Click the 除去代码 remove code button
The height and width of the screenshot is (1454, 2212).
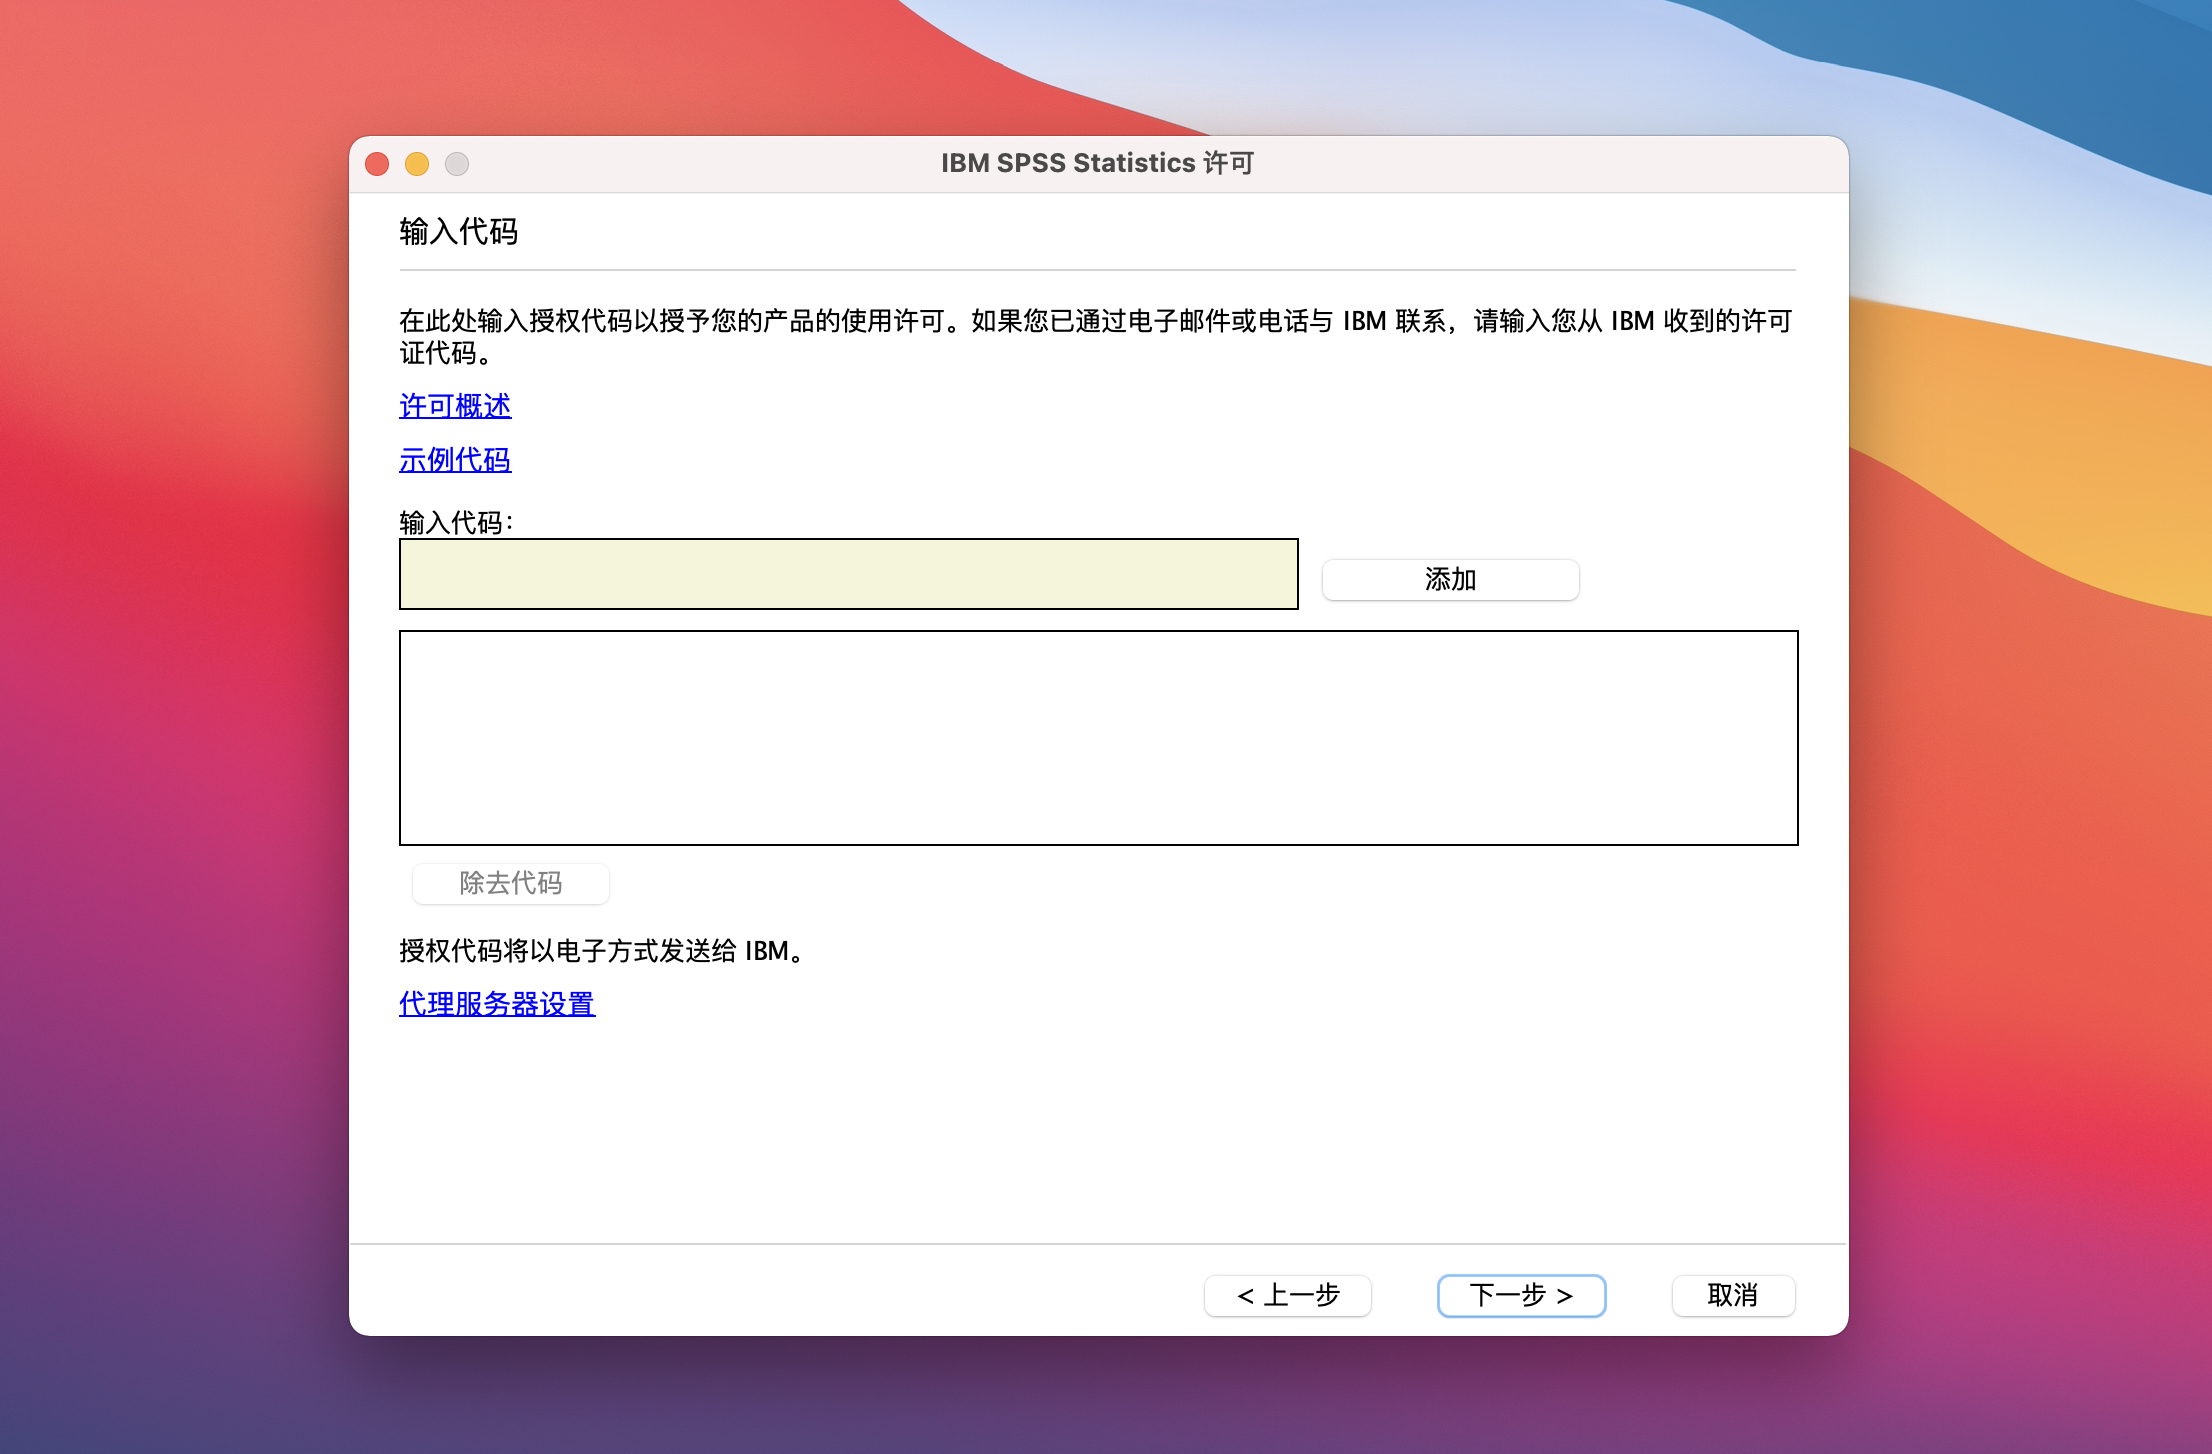[x=510, y=884]
